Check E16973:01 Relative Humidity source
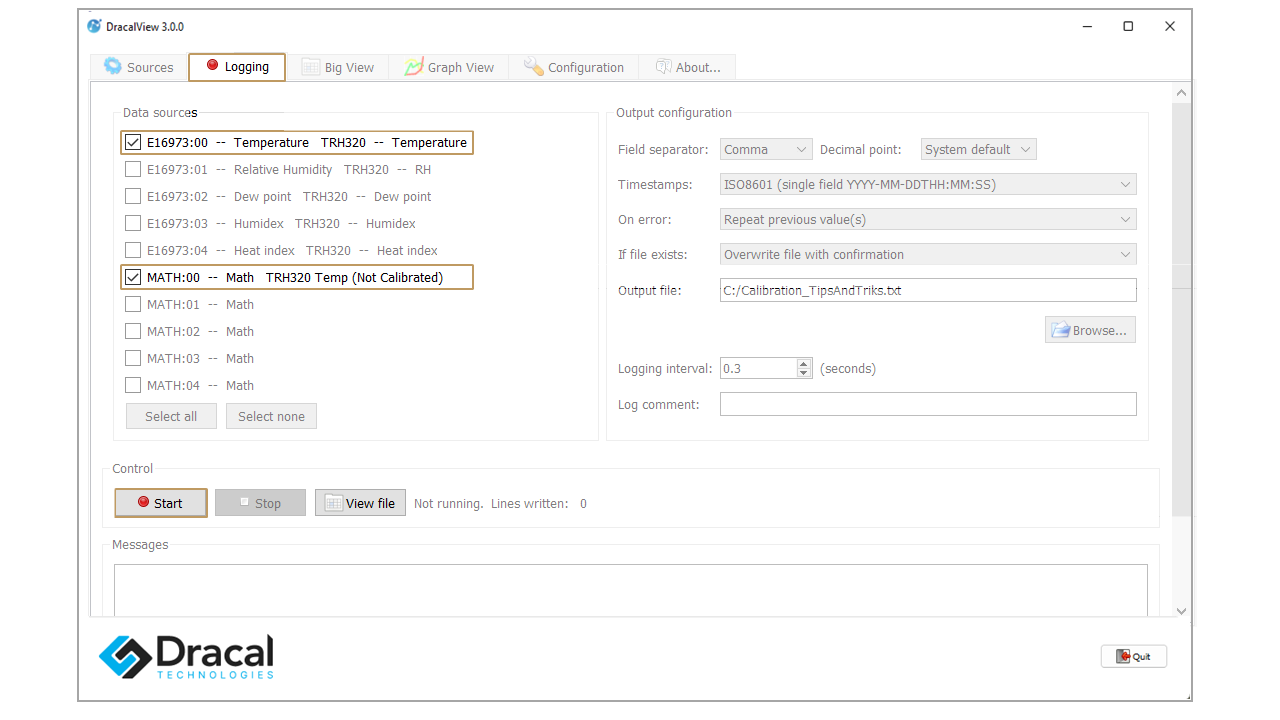1280x720 pixels. (133, 169)
